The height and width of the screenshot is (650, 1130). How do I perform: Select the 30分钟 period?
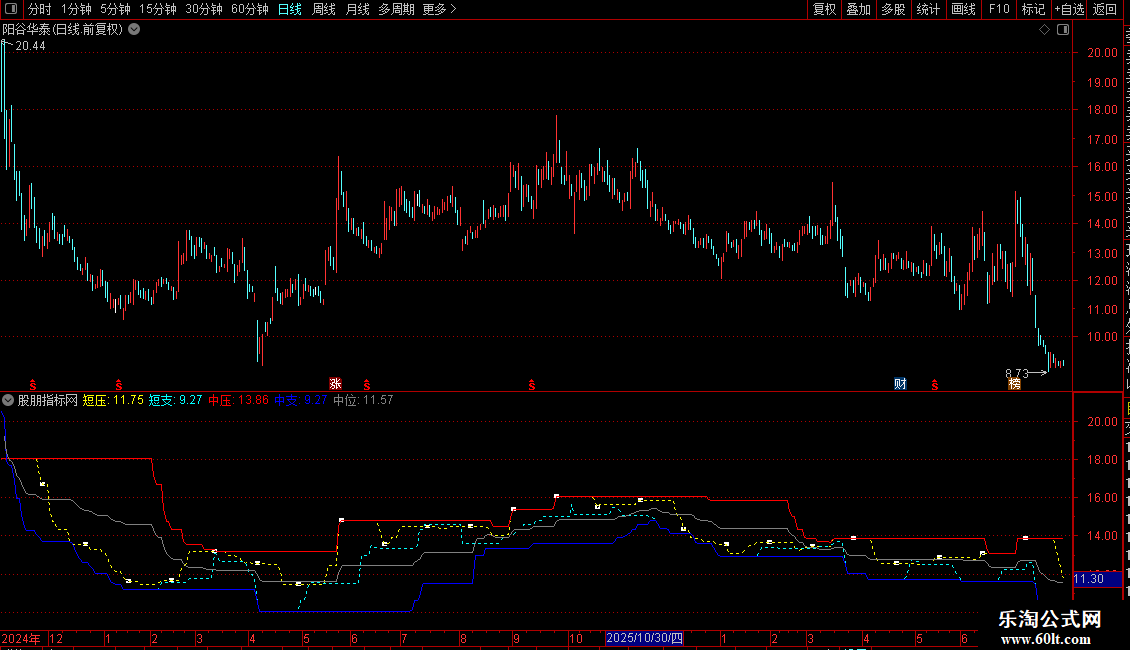click(204, 9)
